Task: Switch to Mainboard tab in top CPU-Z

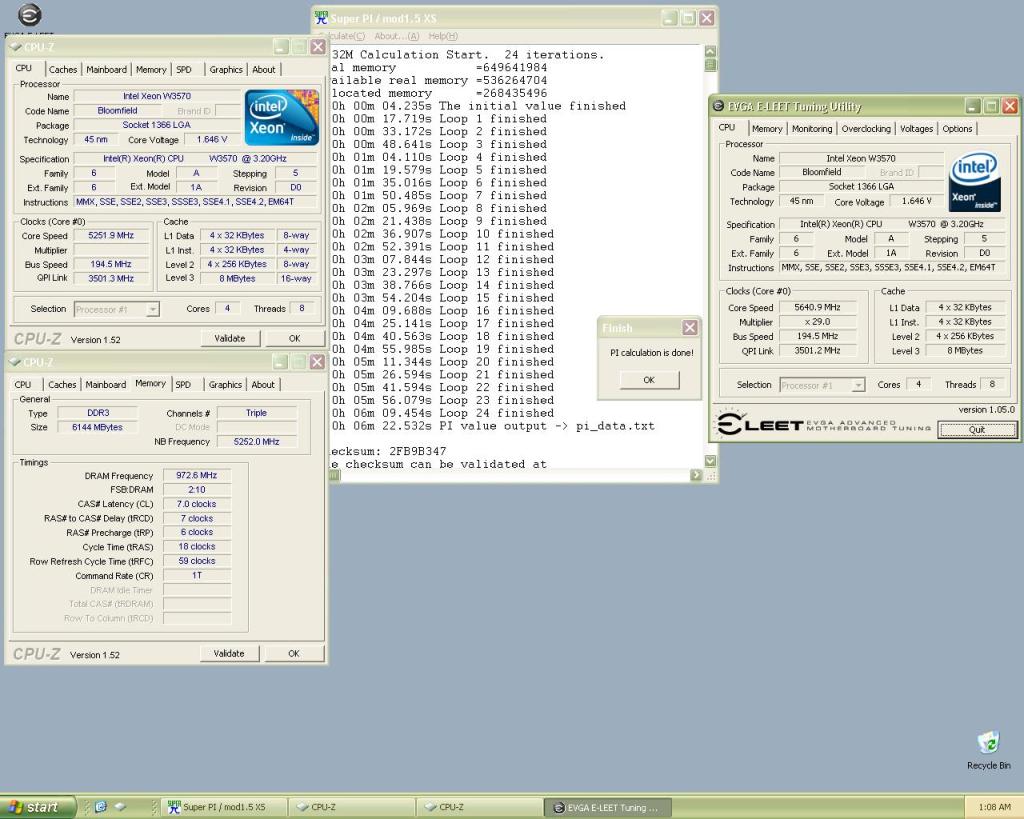Action: (106, 69)
